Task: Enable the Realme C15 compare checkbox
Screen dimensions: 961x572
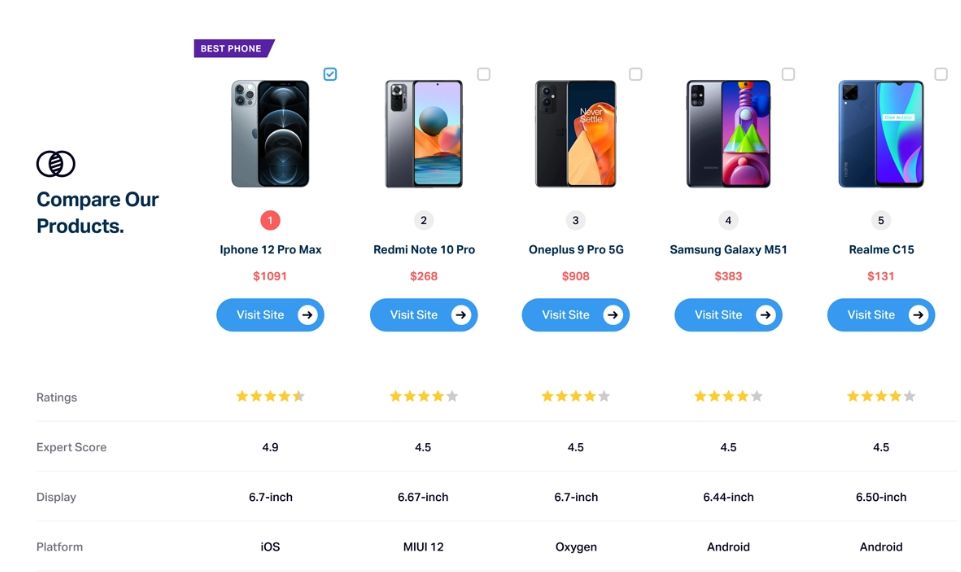Action: (941, 74)
